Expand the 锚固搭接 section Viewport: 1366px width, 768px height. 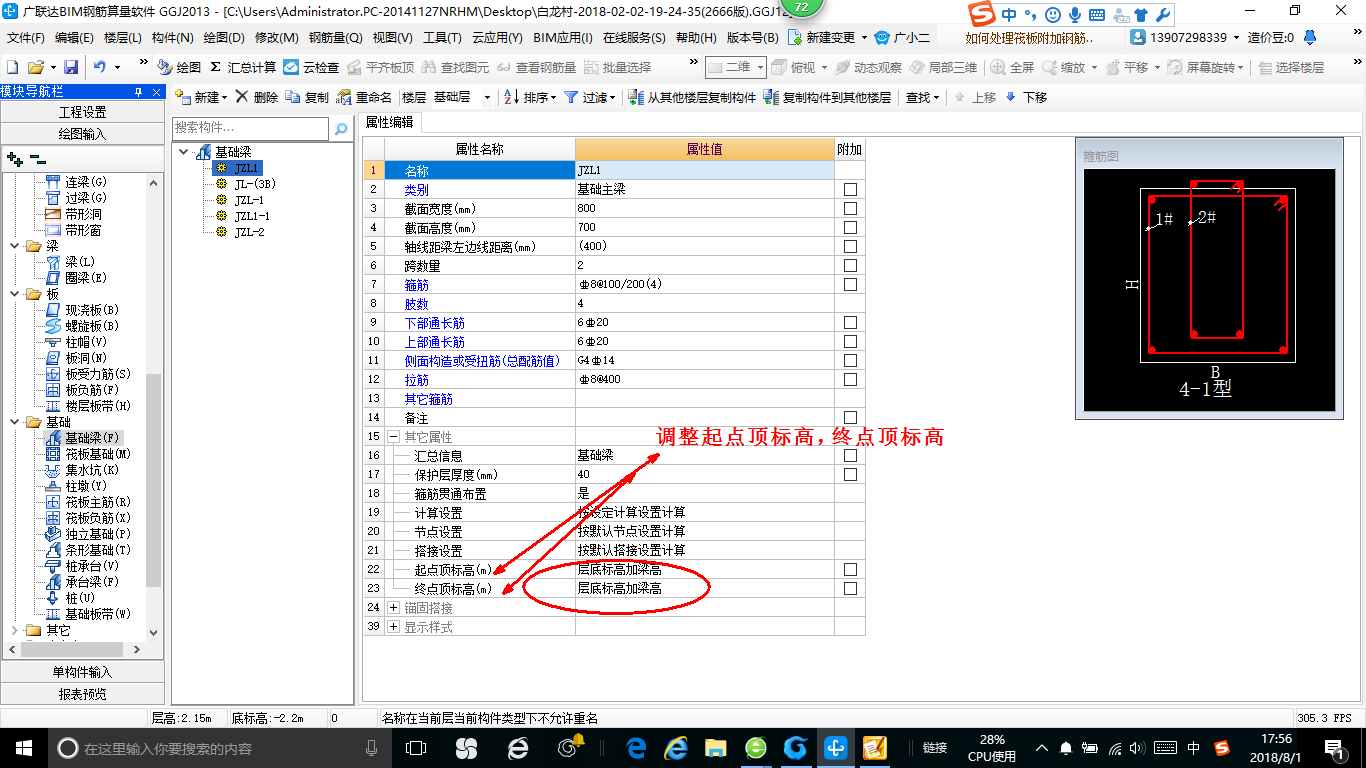click(393, 607)
